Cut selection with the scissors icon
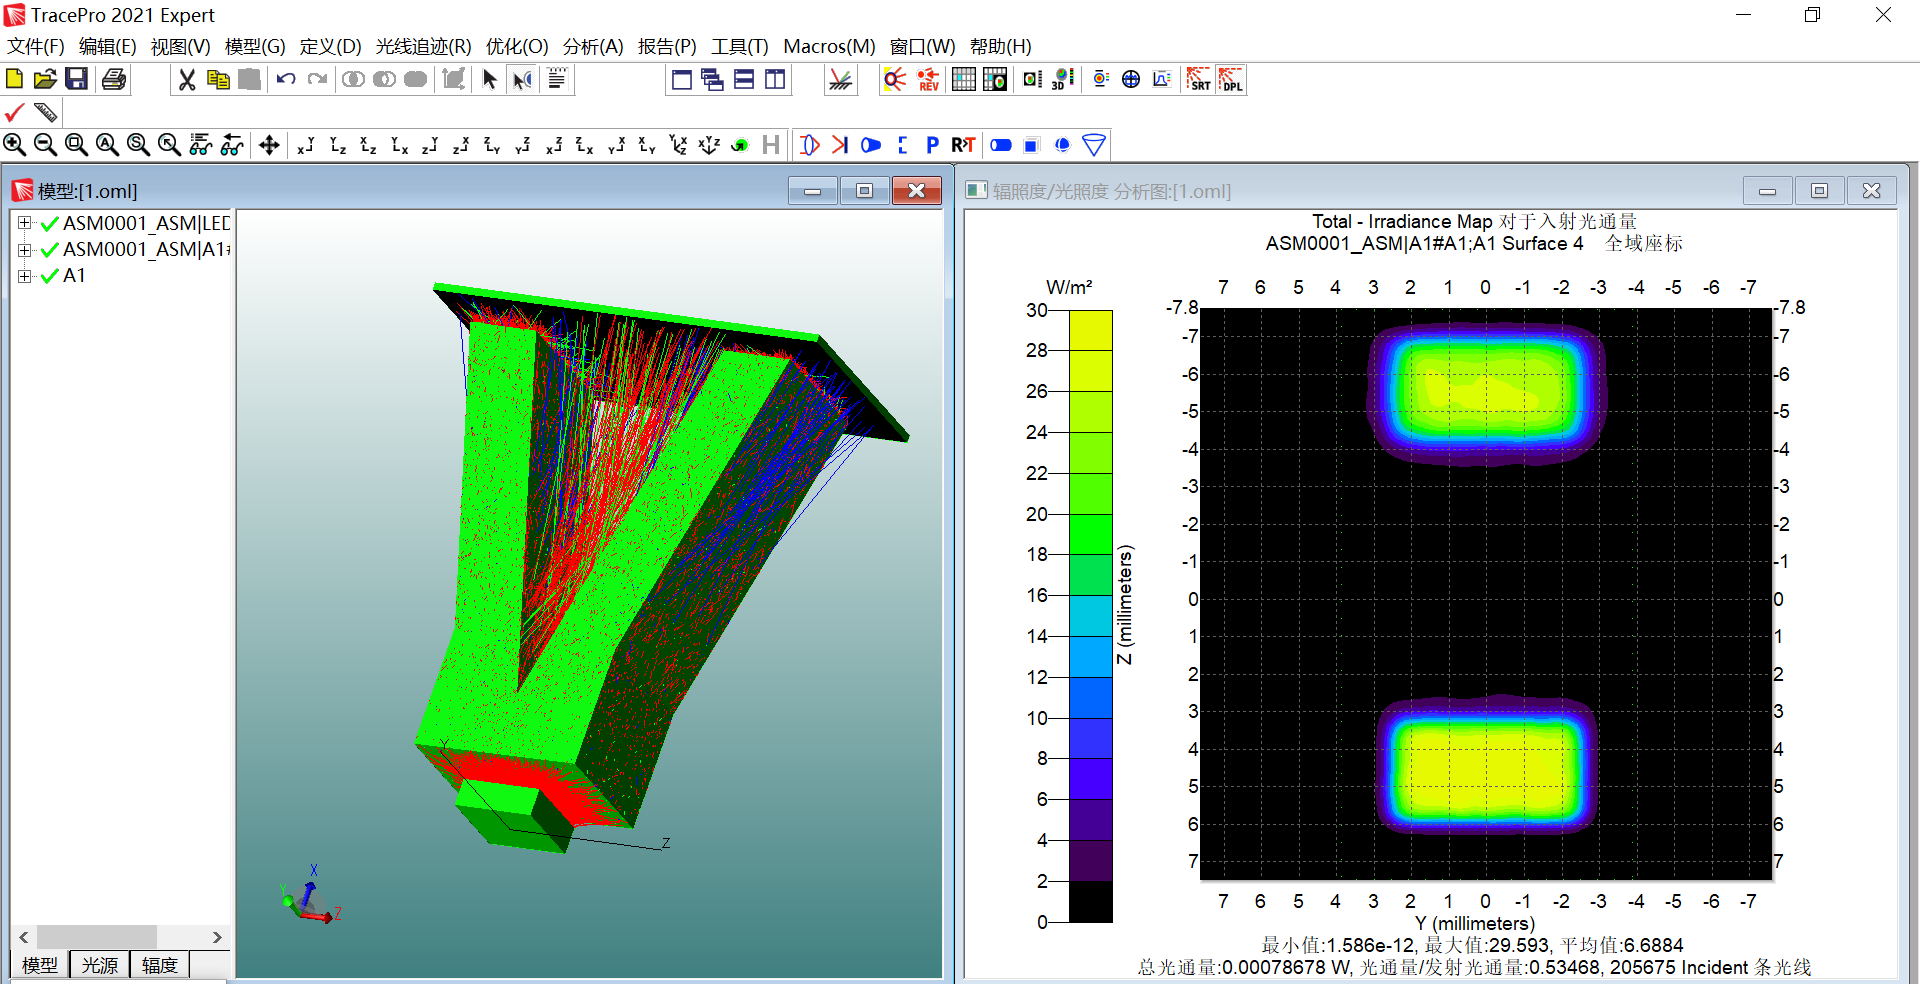The height and width of the screenshot is (984, 1920). pyautogui.click(x=187, y=79)
